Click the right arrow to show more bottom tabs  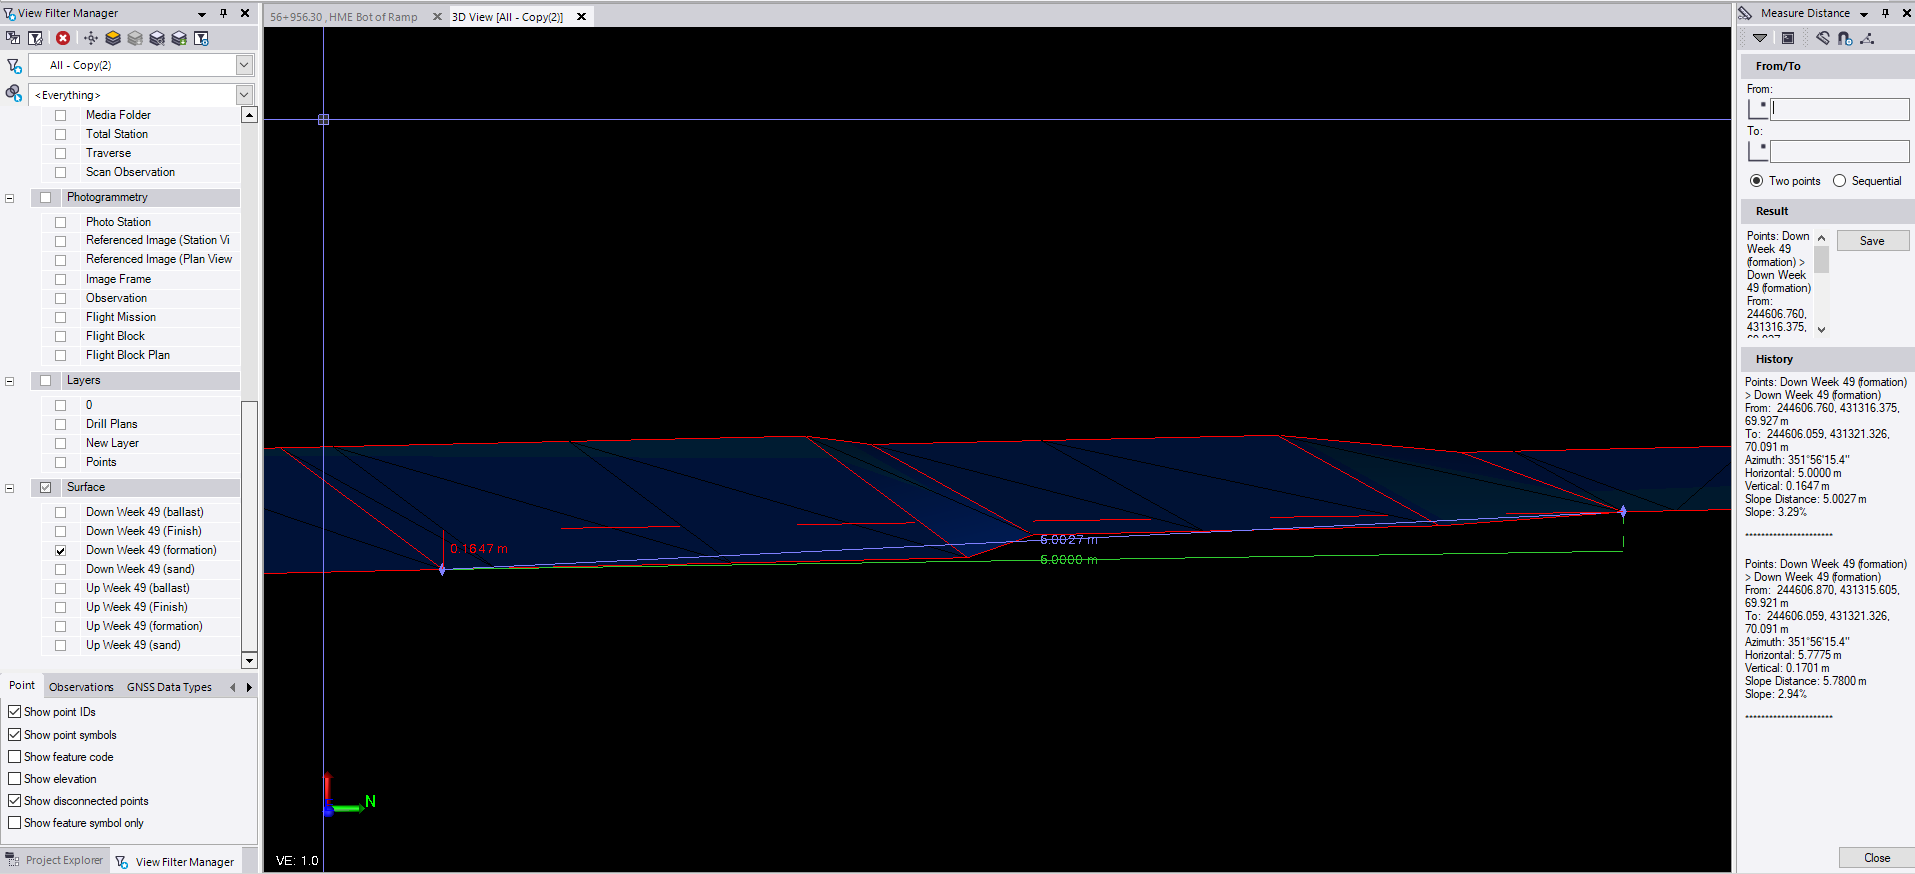(249, 687)
